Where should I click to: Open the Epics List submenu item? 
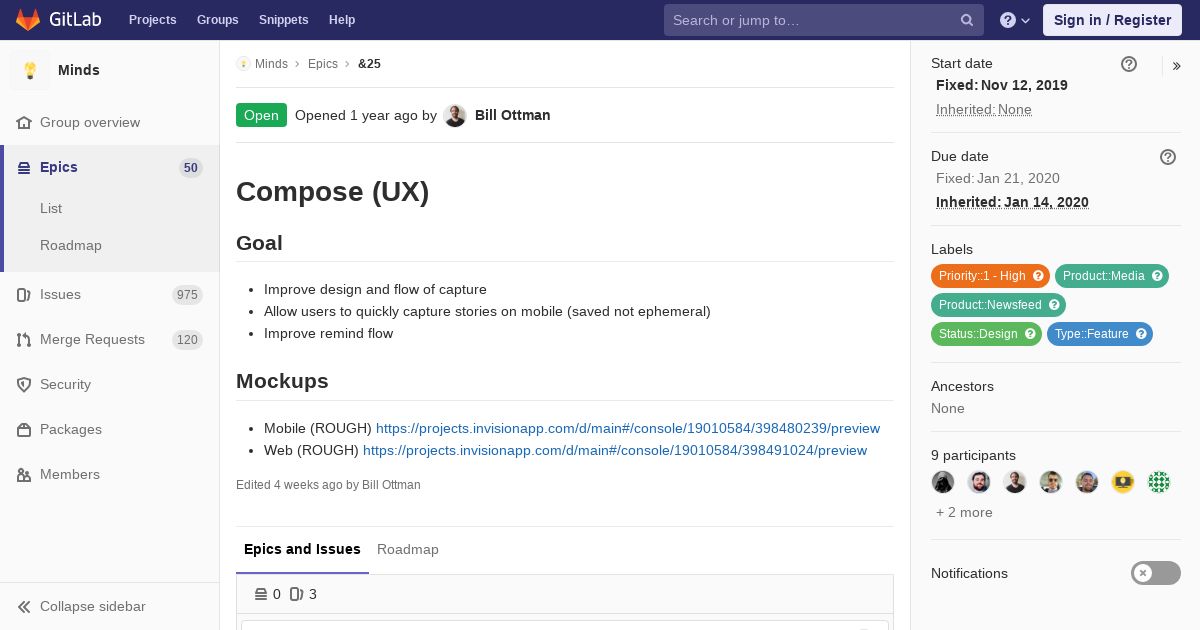point(51,208)
